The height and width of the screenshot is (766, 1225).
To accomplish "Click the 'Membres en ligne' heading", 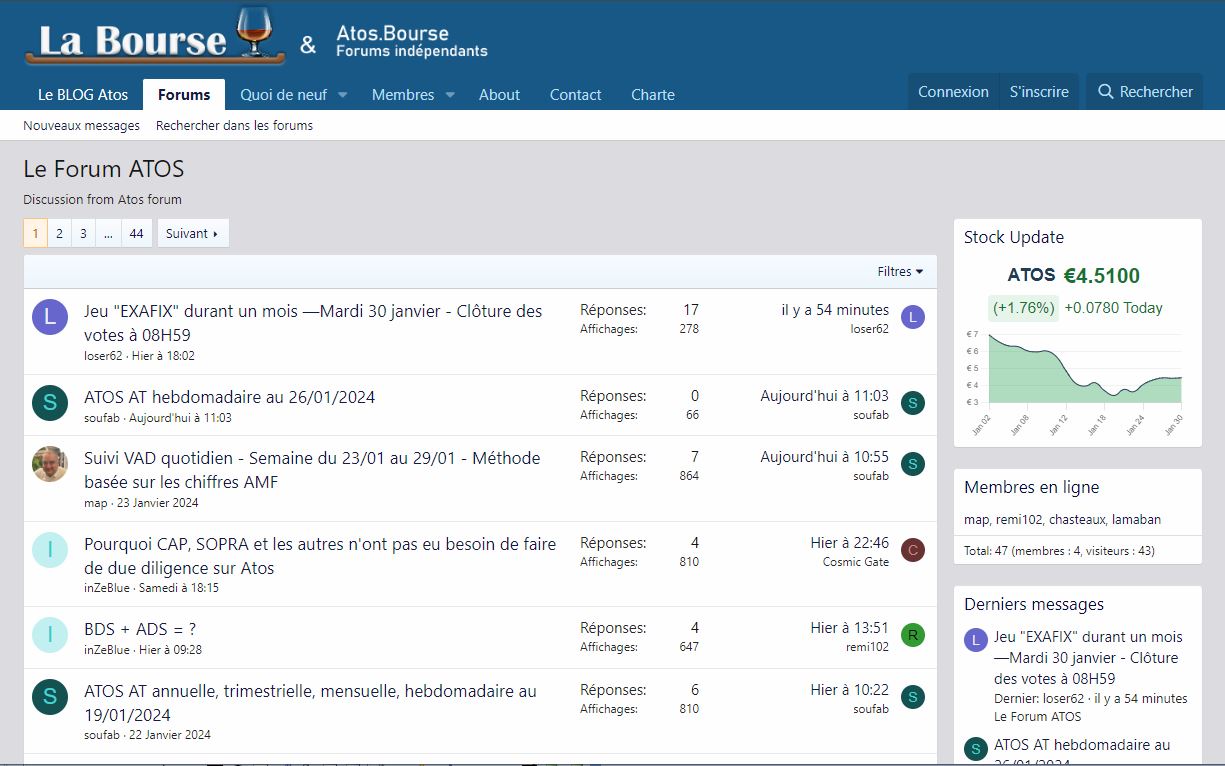I will click(x=1031, y=488).
